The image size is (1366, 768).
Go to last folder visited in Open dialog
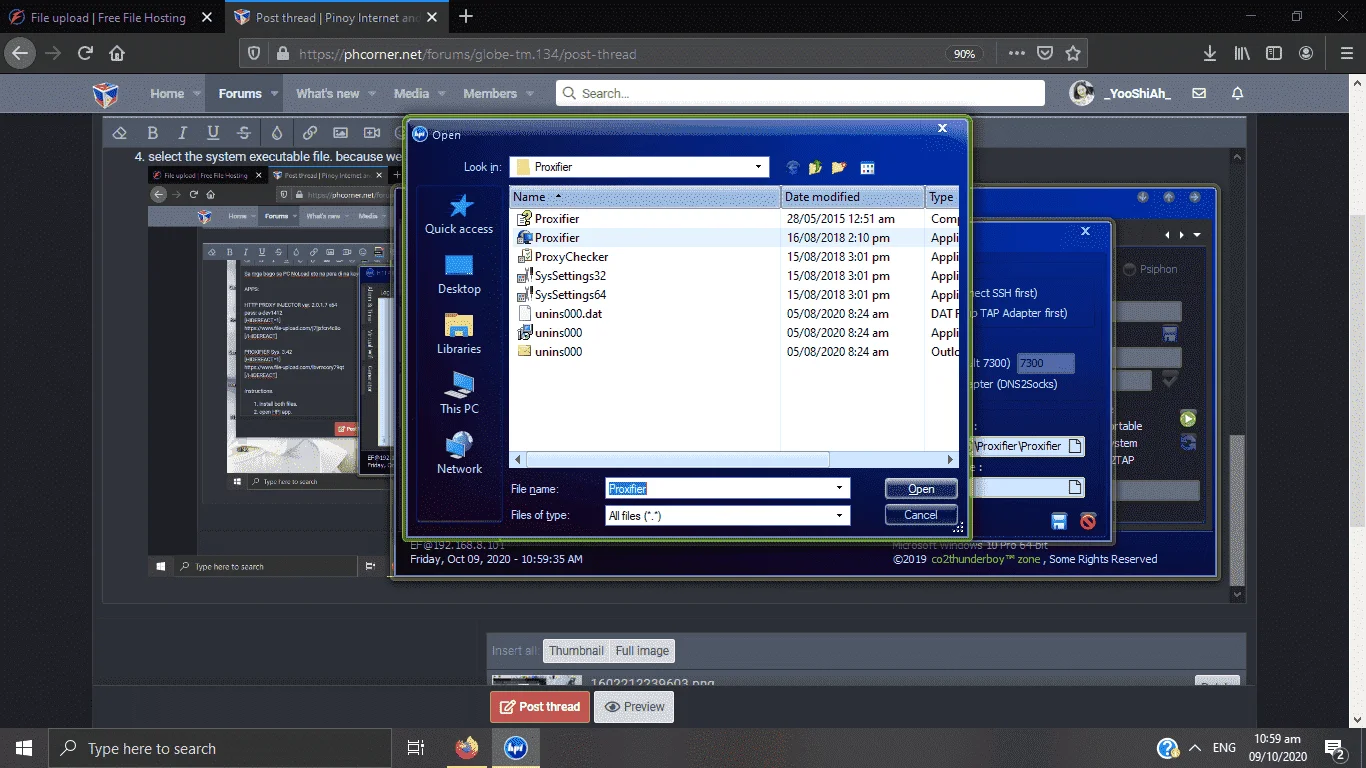tap(793, 167)
